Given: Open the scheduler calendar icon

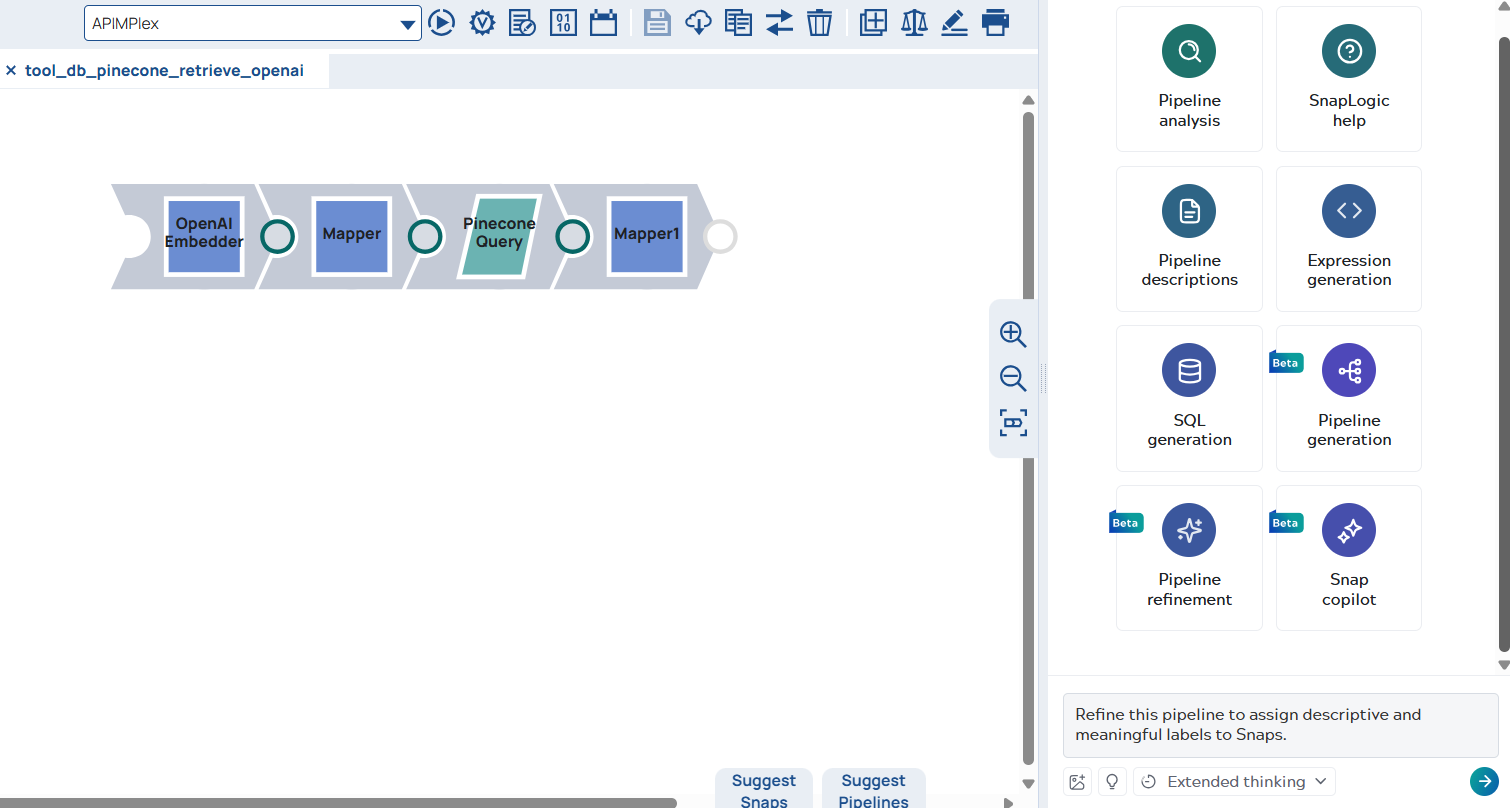Looking at the screenshot, I should pyautogui.click(x=603, y=22).
